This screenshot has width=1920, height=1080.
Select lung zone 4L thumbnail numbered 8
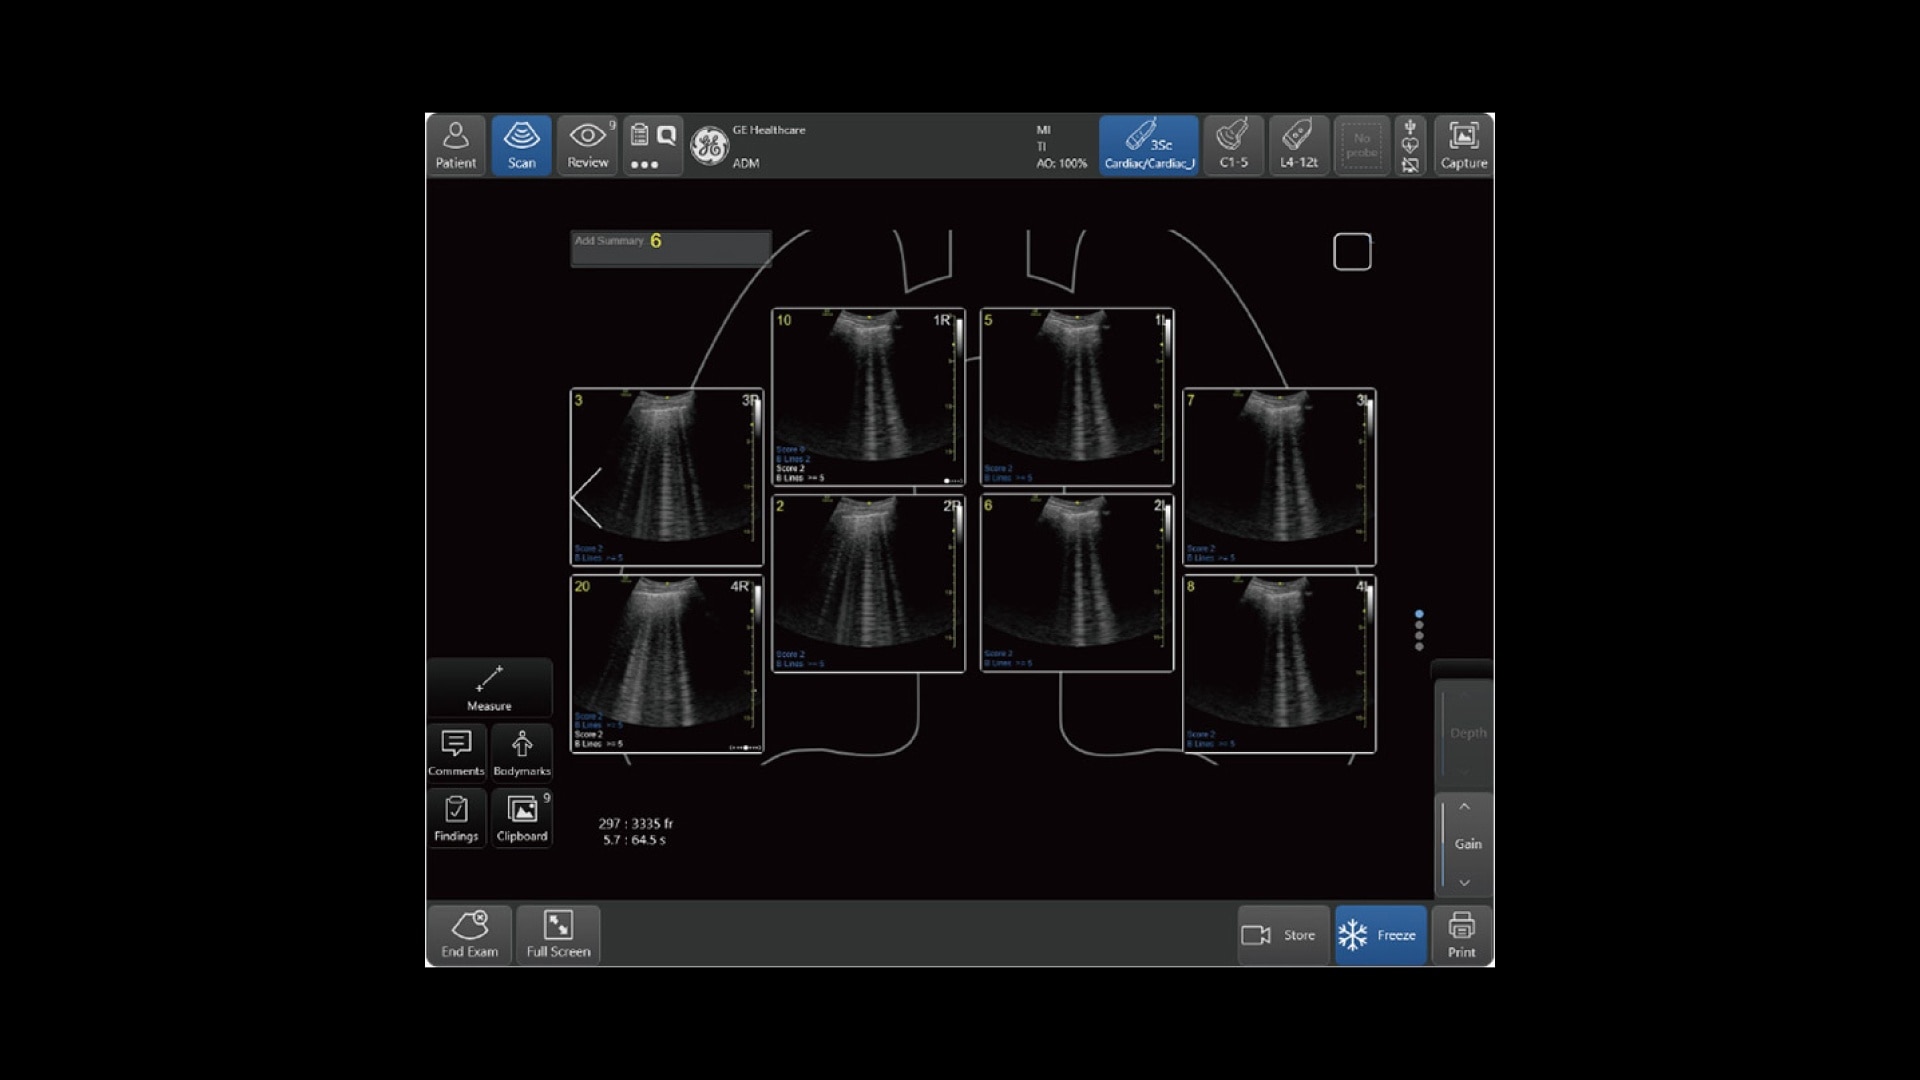pyautogui.click(x=1279, y=664)
